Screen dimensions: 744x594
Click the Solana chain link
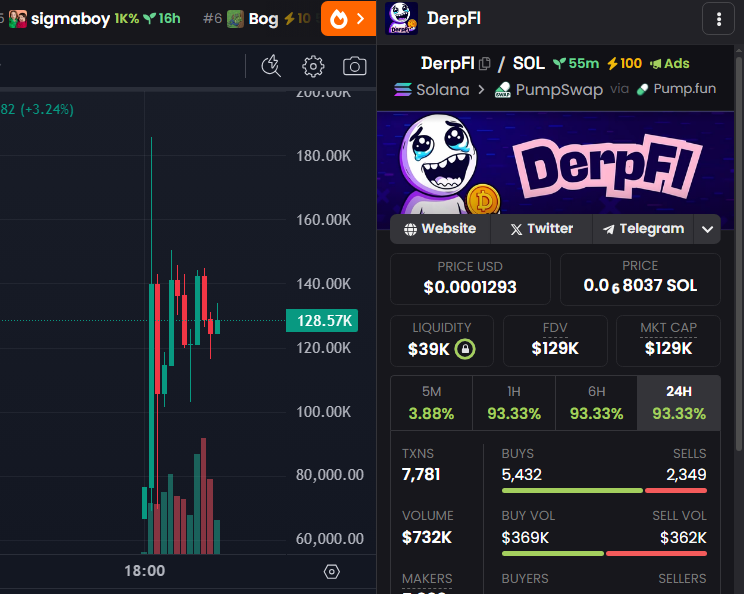[432, 89]
